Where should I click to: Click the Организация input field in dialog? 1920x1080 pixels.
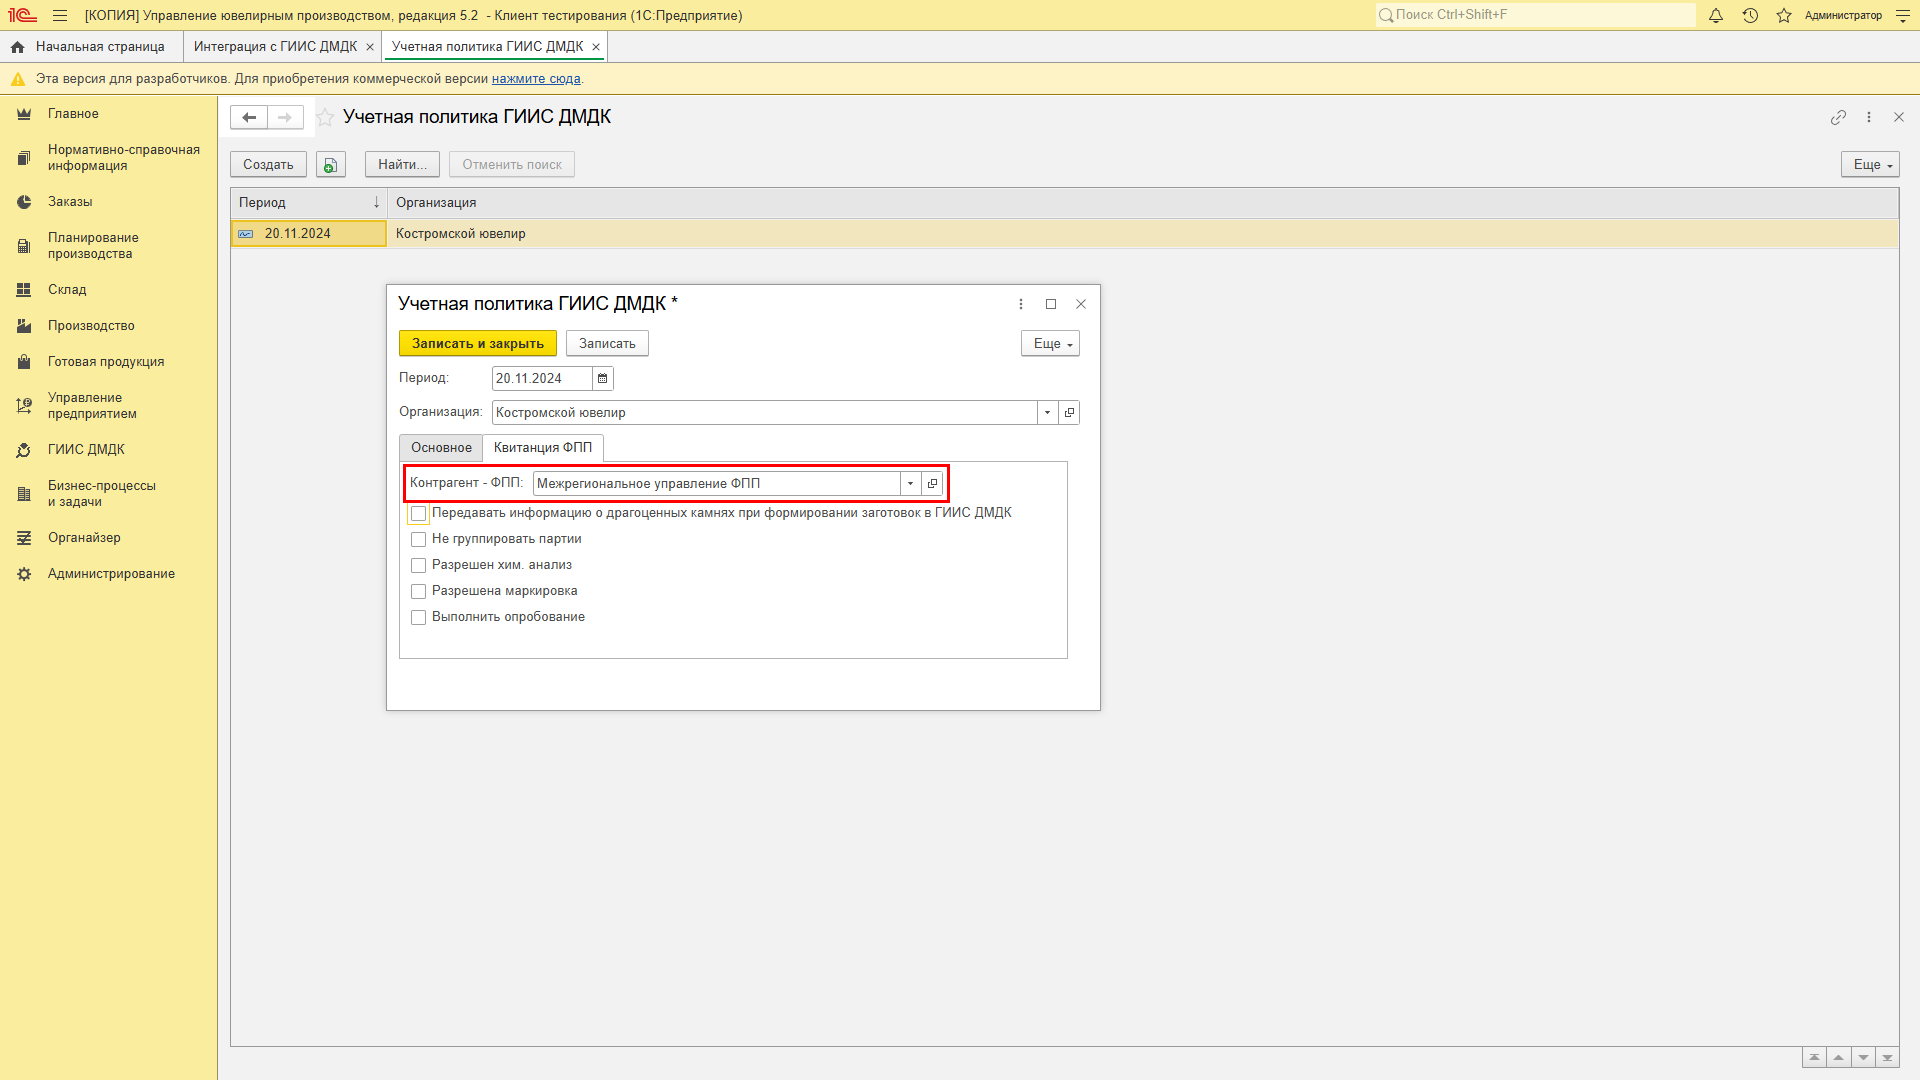pos(765,412)
